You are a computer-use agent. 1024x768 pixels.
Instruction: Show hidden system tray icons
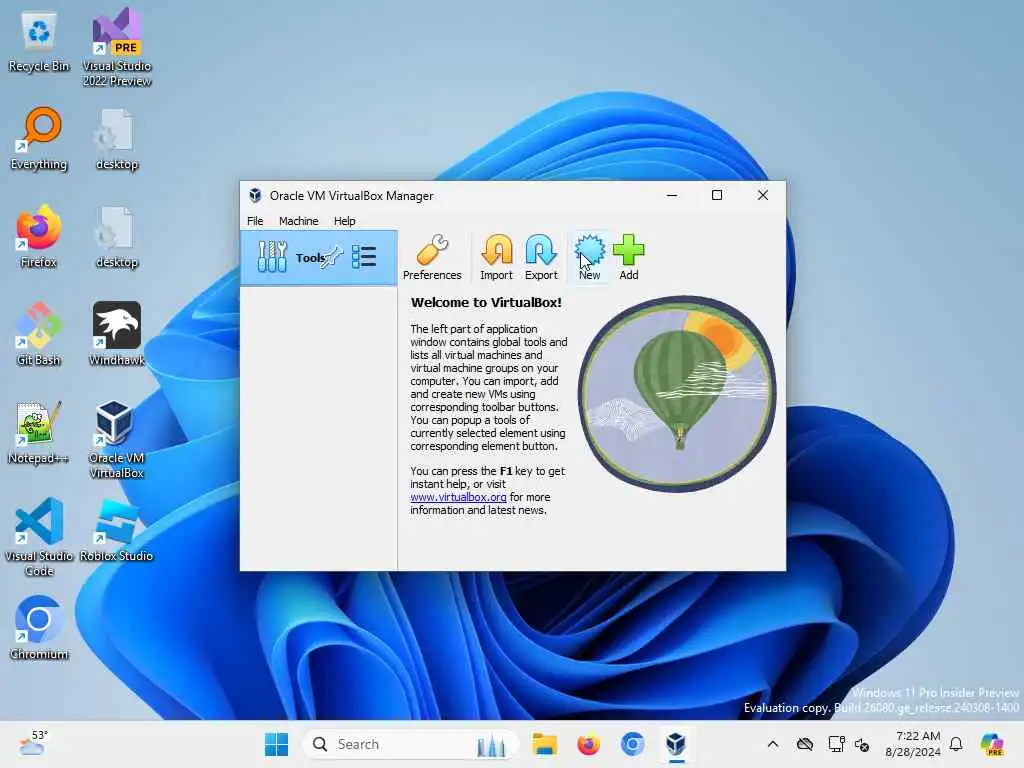click(x=773, y=744)
